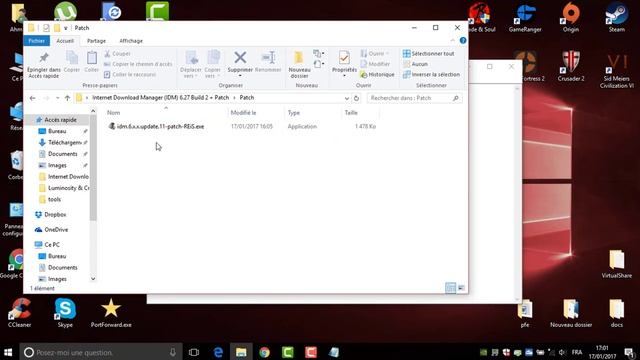Screen dimensions: 640x360
Task: Go back with the back arrow
Action: pos(33,98)
